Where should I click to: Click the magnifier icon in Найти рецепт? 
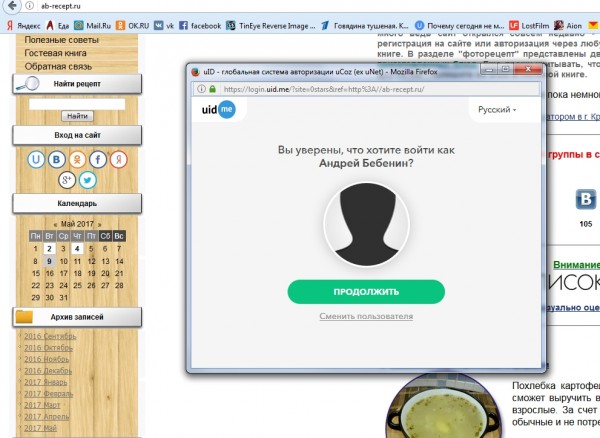pos(28,84)
